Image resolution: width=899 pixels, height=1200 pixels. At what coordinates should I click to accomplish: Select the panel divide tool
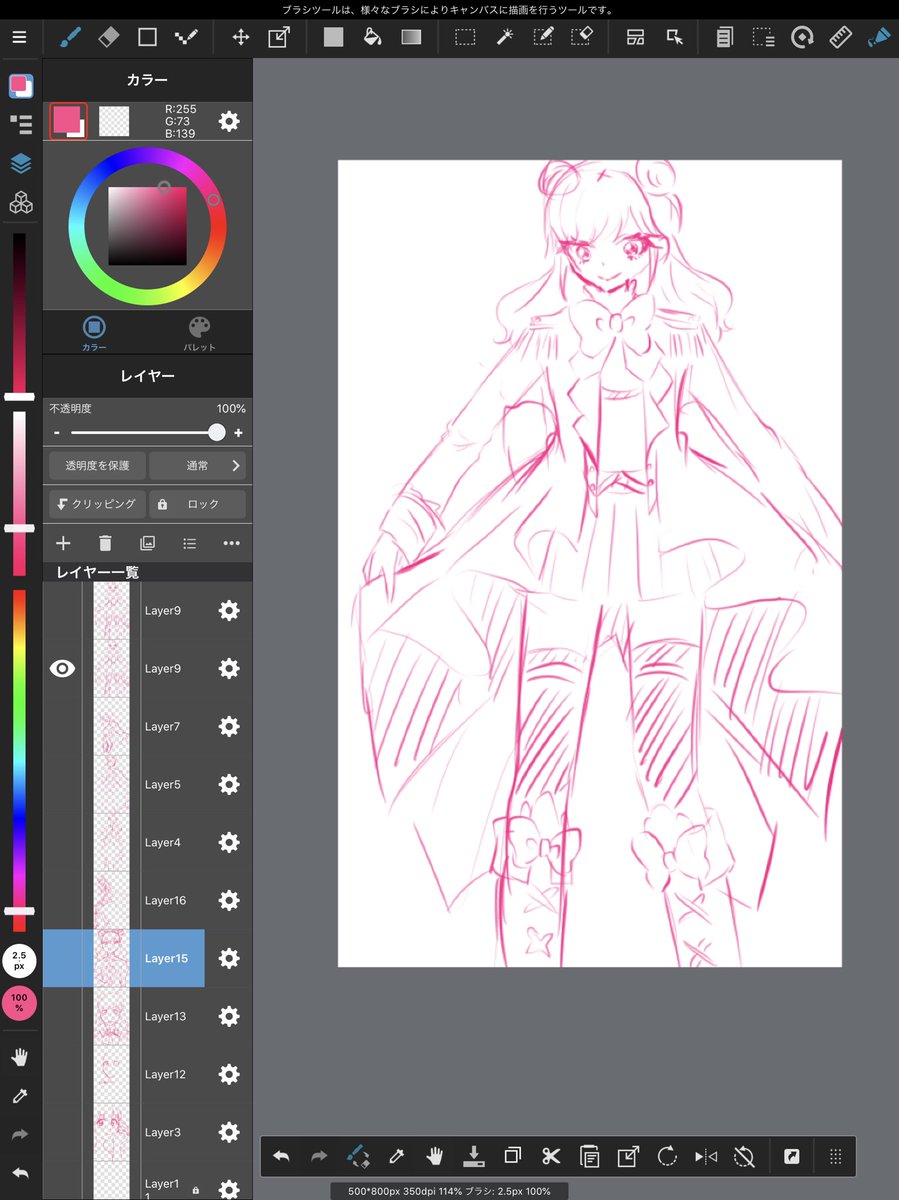635,37
